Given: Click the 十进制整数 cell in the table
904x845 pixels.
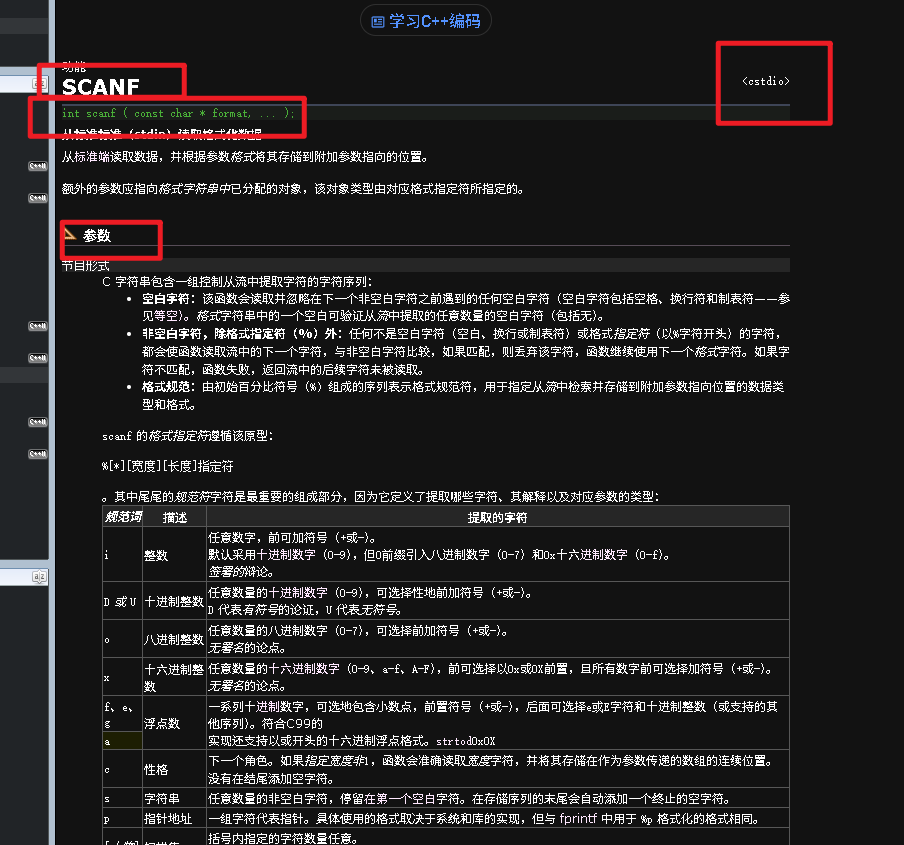Looking at the screenshot, I should coord(174,601).
